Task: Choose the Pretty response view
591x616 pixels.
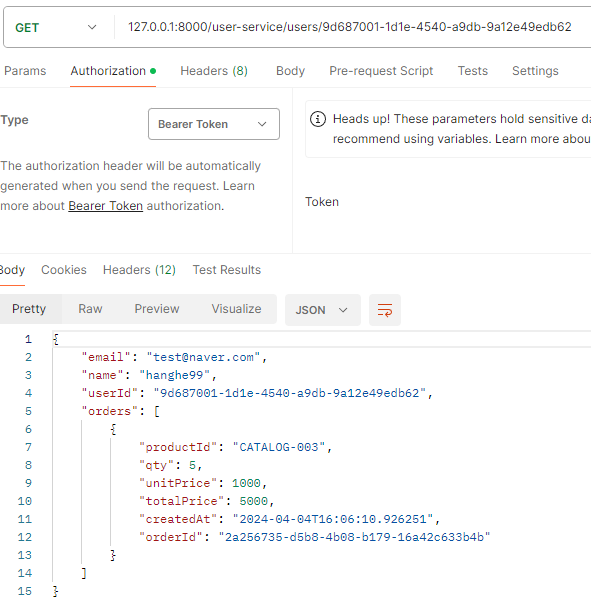Action: tap(29, 309)
